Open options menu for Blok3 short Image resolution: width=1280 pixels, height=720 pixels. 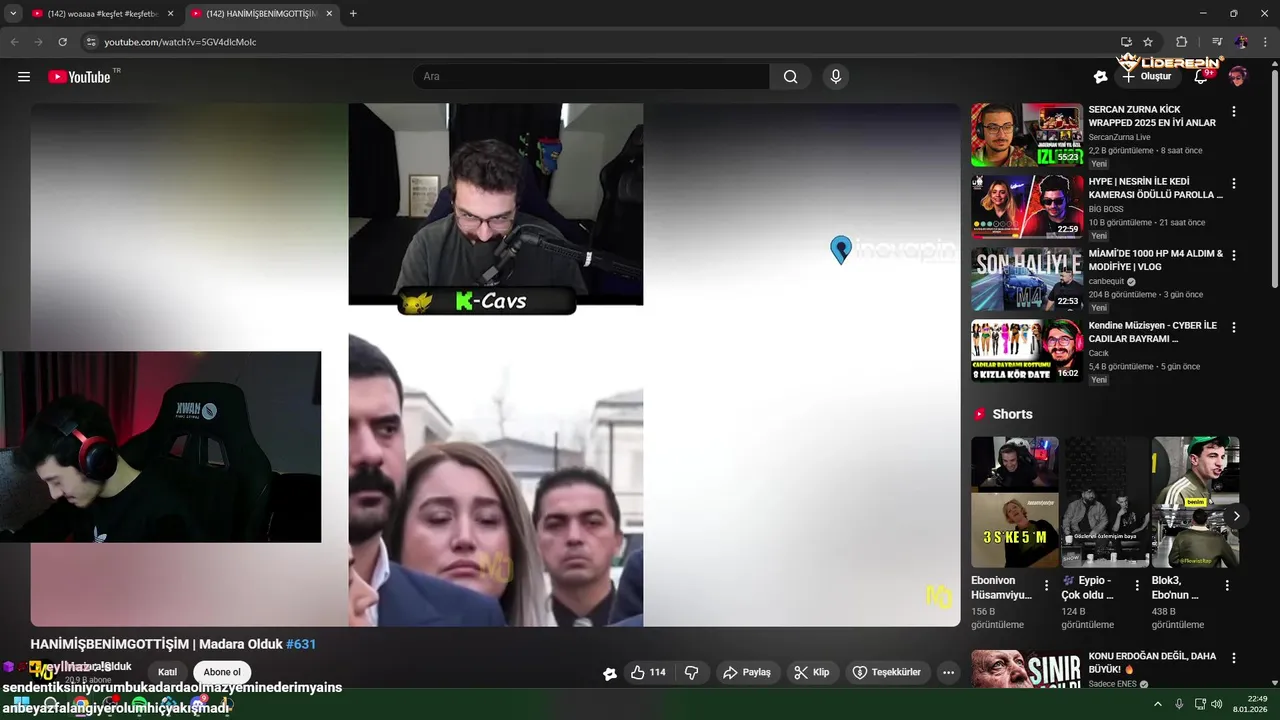click(1227, 585)
